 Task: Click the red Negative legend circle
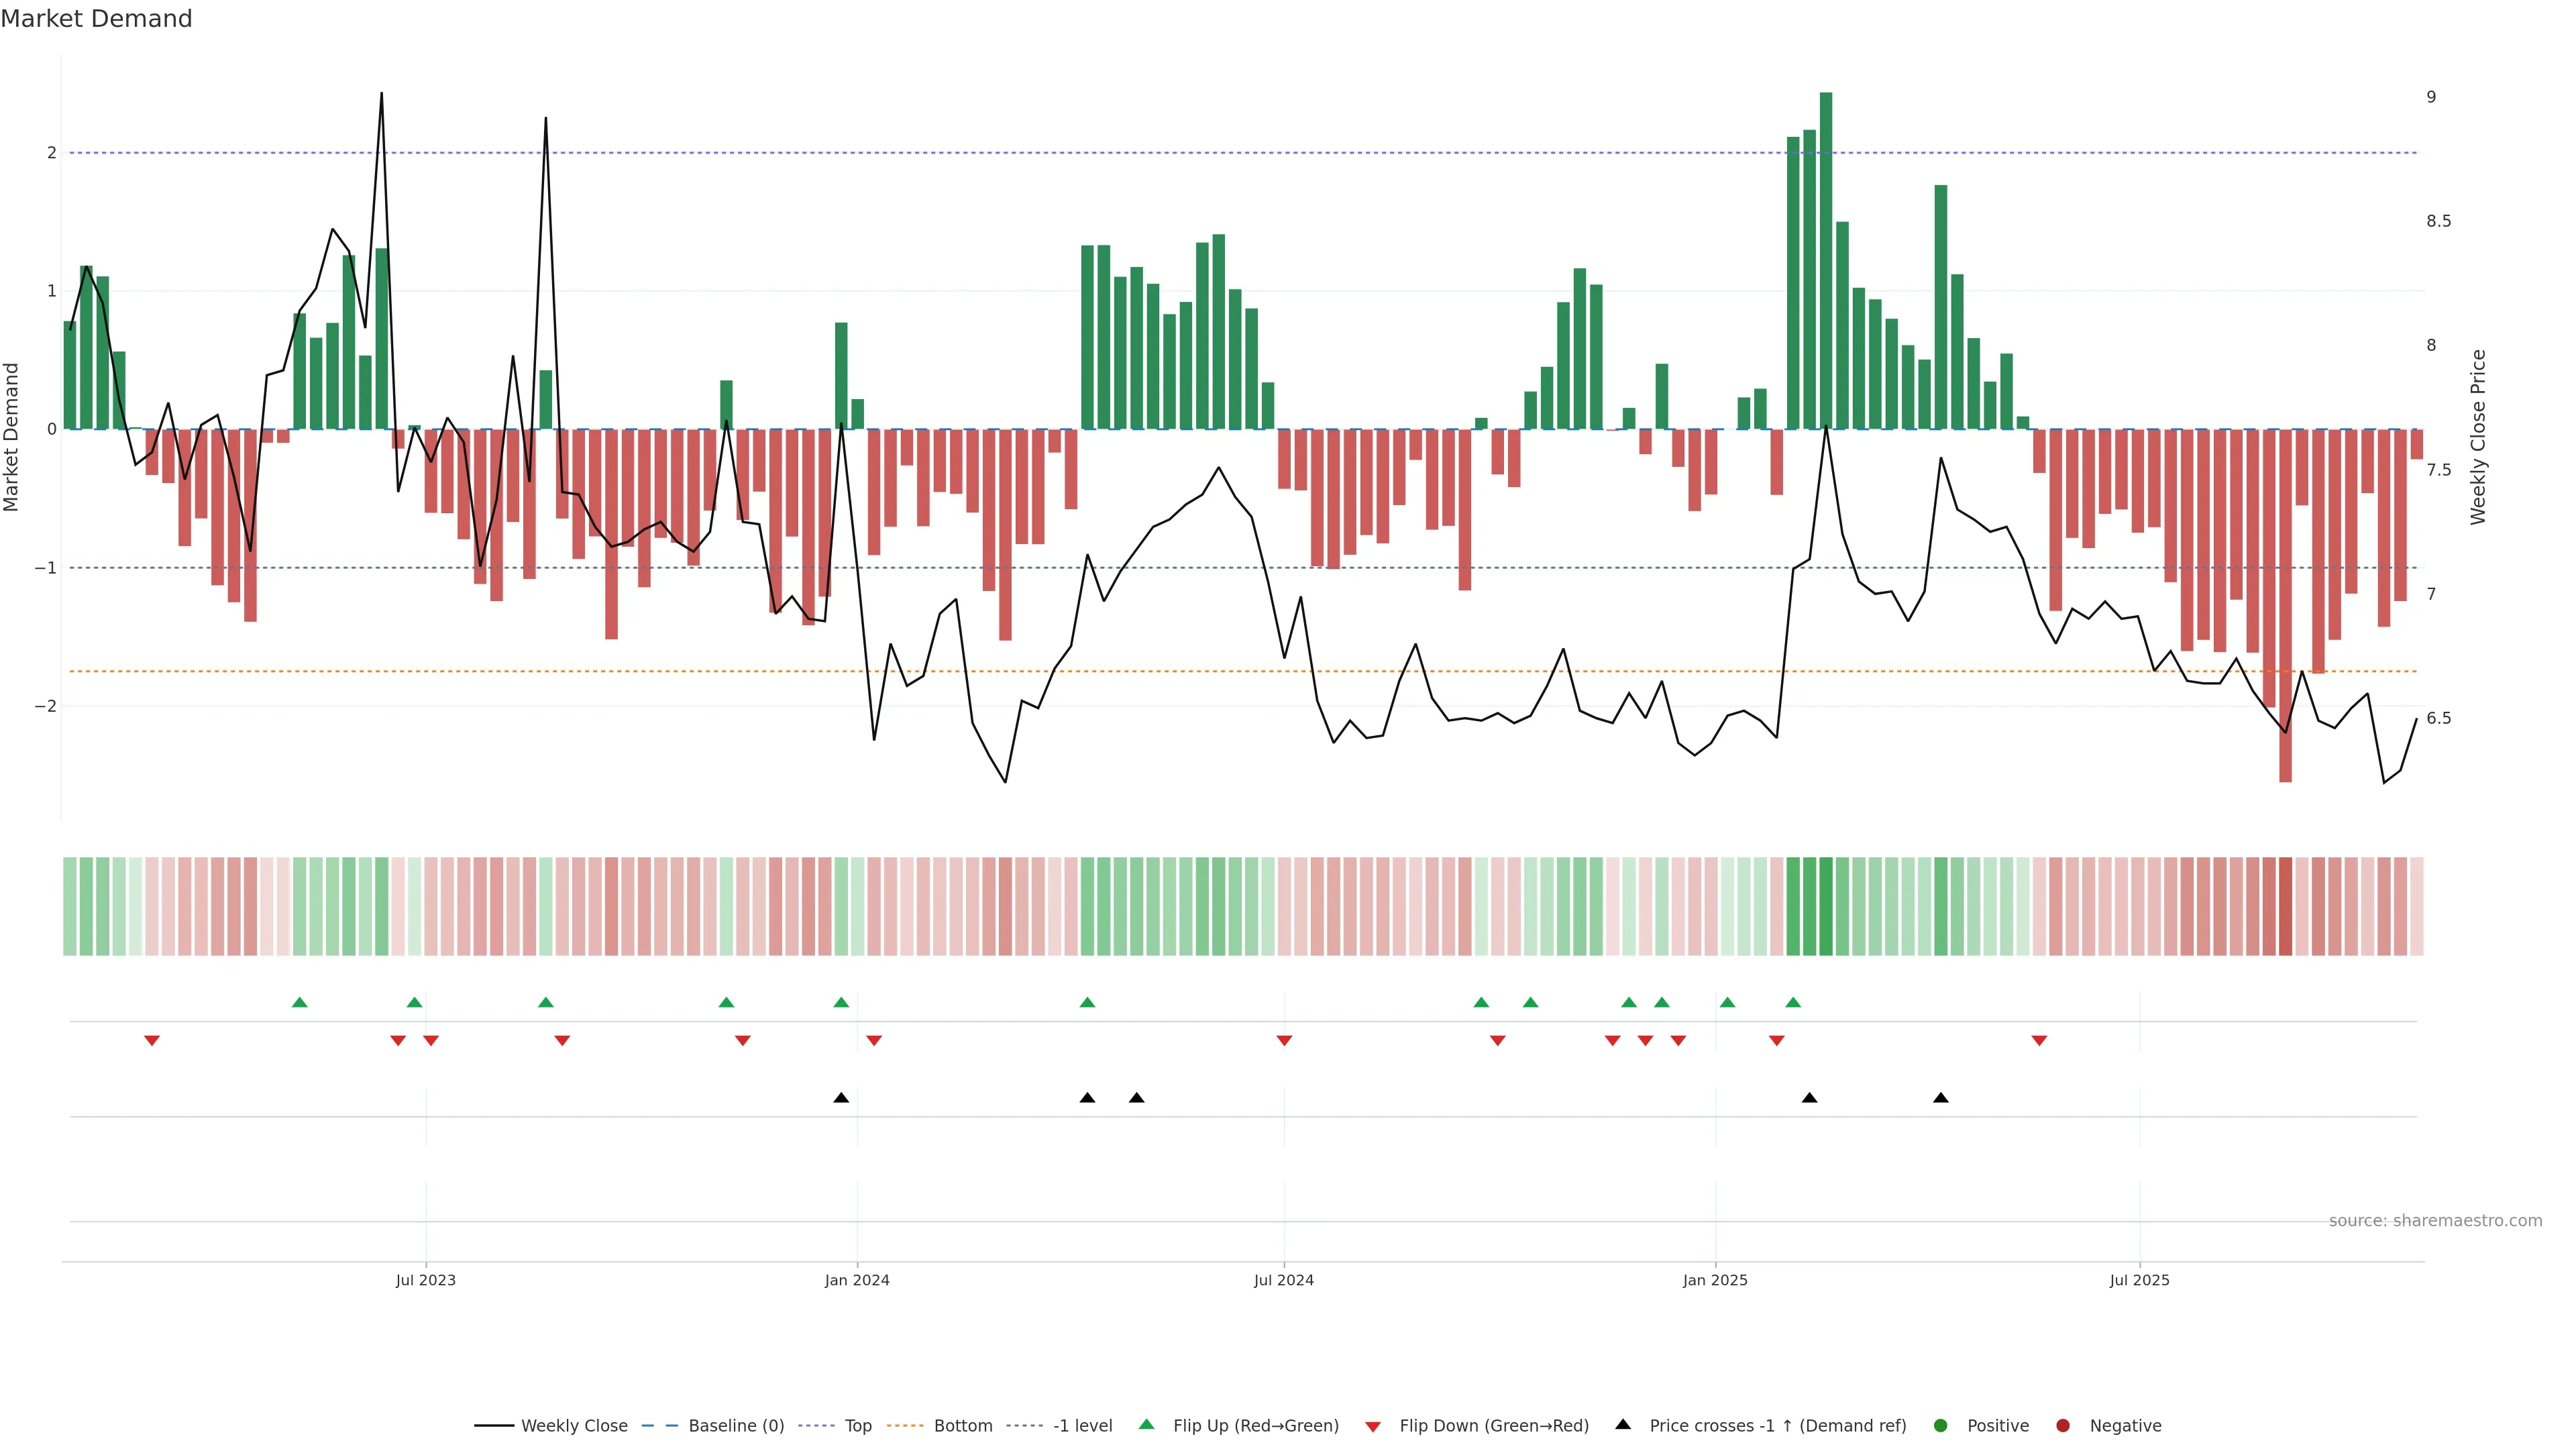tap(2063, 1426)
